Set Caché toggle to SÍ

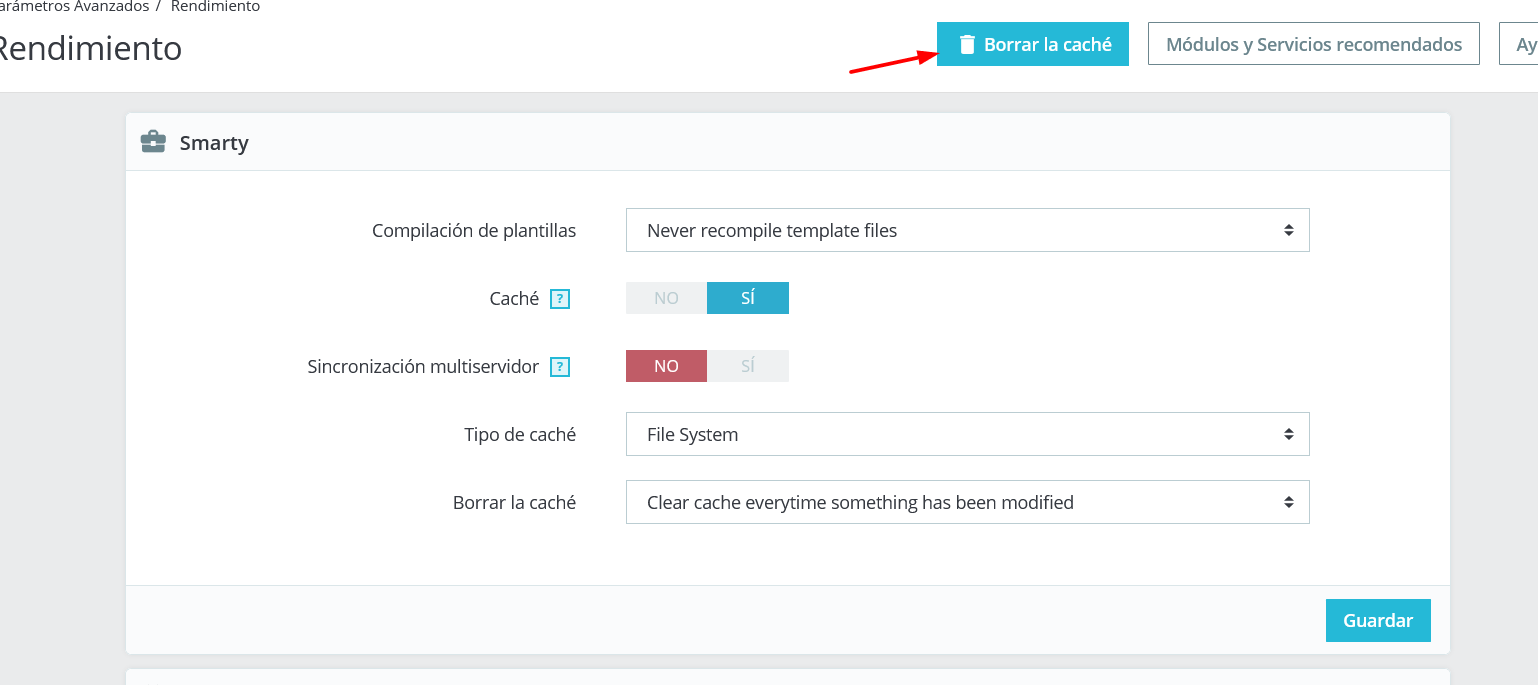(748, 298)
